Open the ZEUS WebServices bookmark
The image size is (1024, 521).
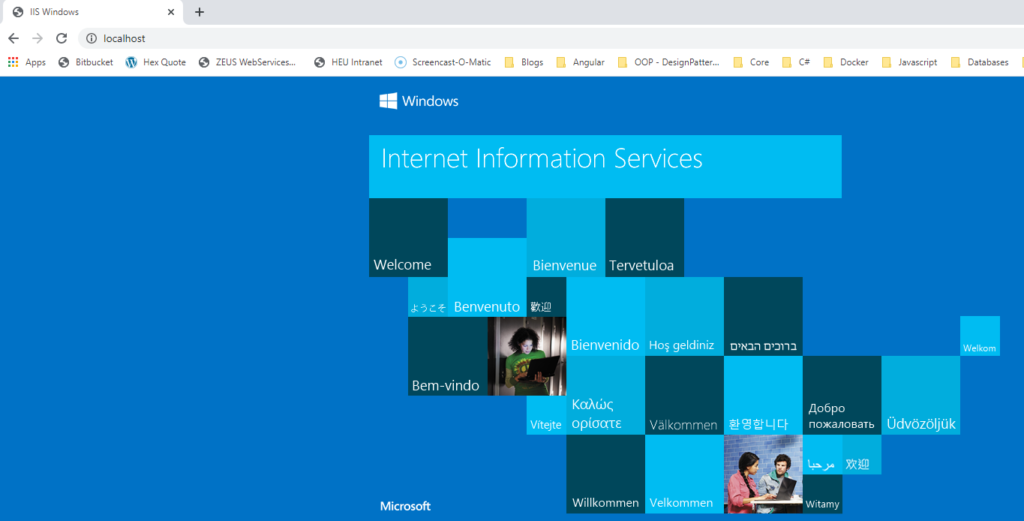coord(248,62)
